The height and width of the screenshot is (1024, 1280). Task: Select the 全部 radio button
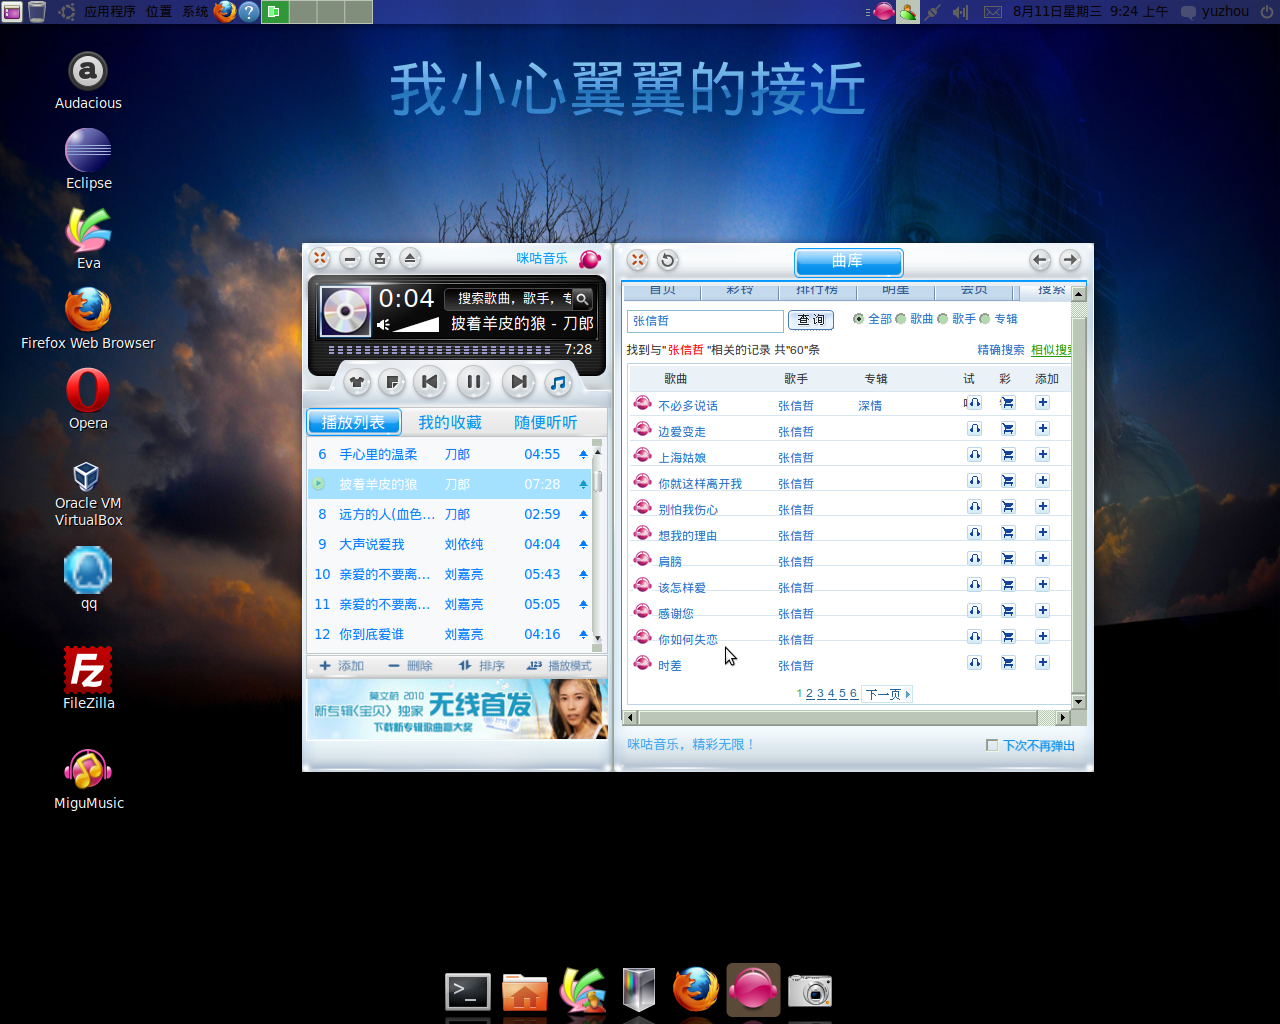tap(858, 319)
